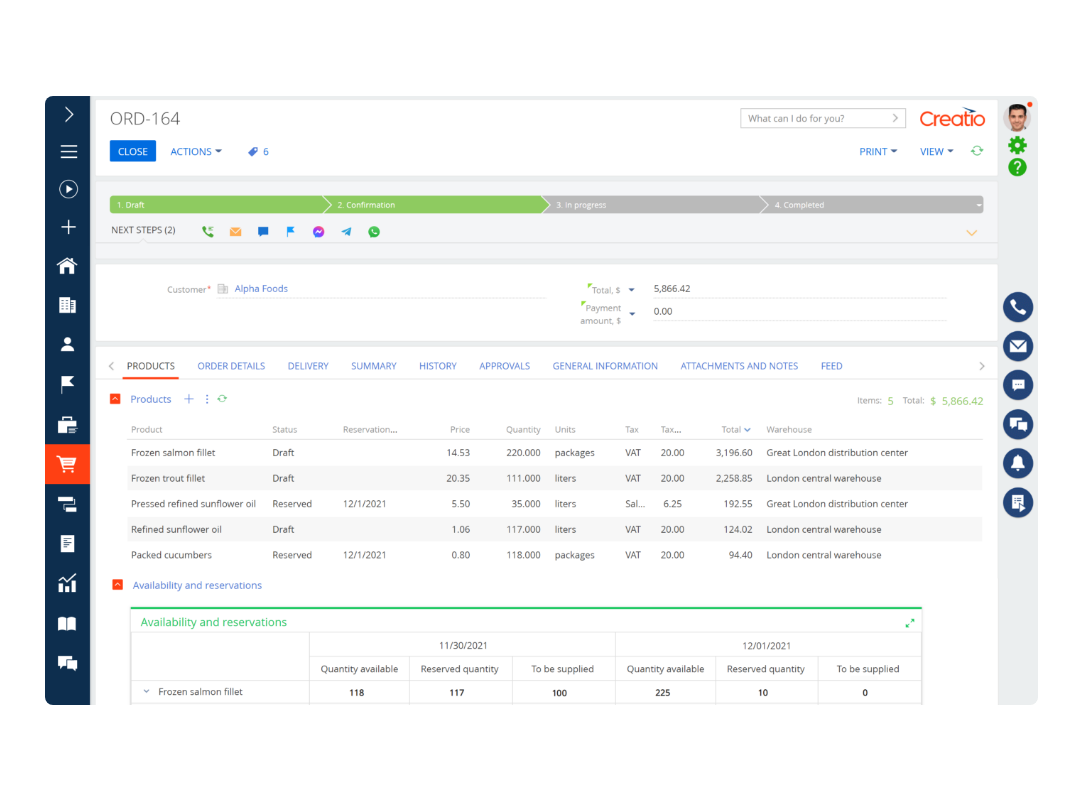Open the Alpha Foods customer link
This screenshot has height=800, width=1082.
pos(261,289)
